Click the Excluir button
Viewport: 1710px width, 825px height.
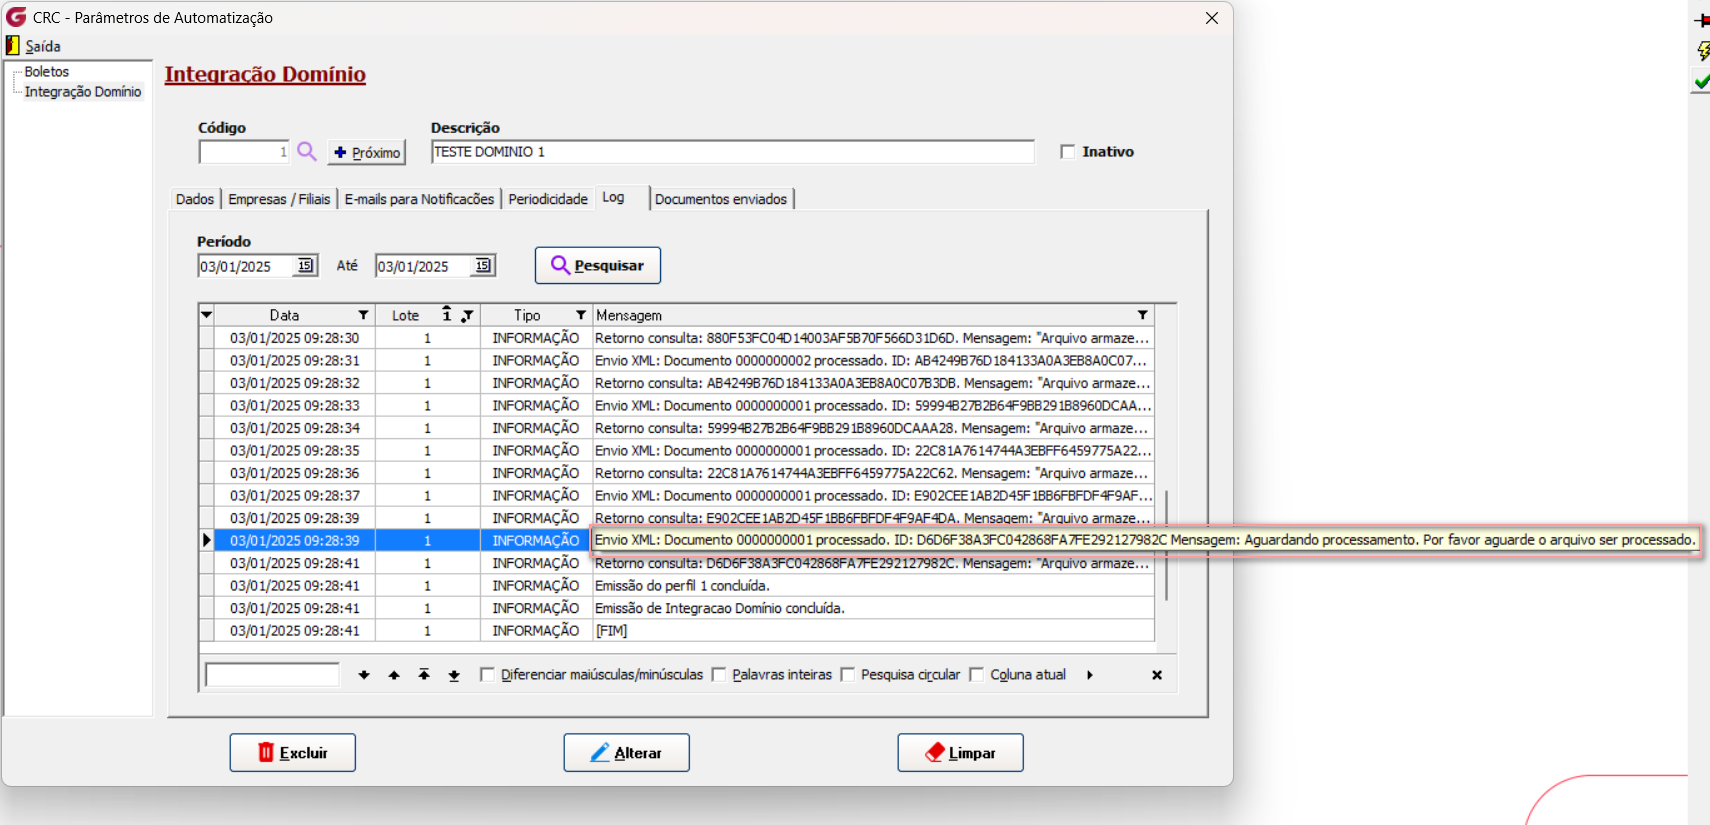pos(293,753)
